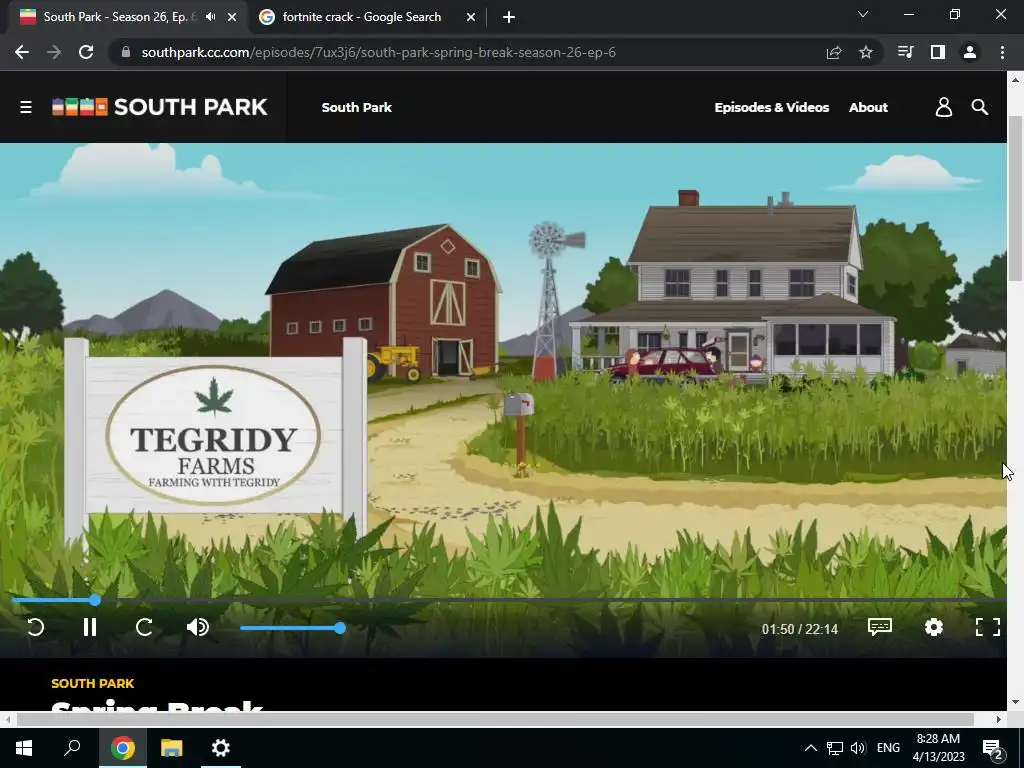
Task: Open the network status tray icon
Action: (835, 748)
